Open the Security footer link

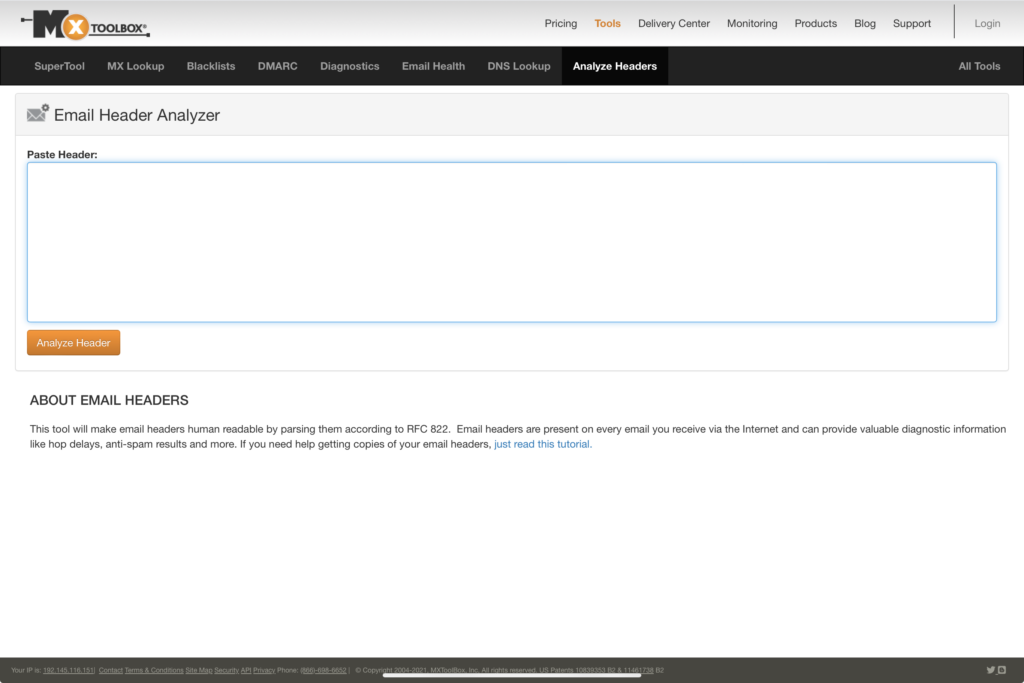coord(227,670)
